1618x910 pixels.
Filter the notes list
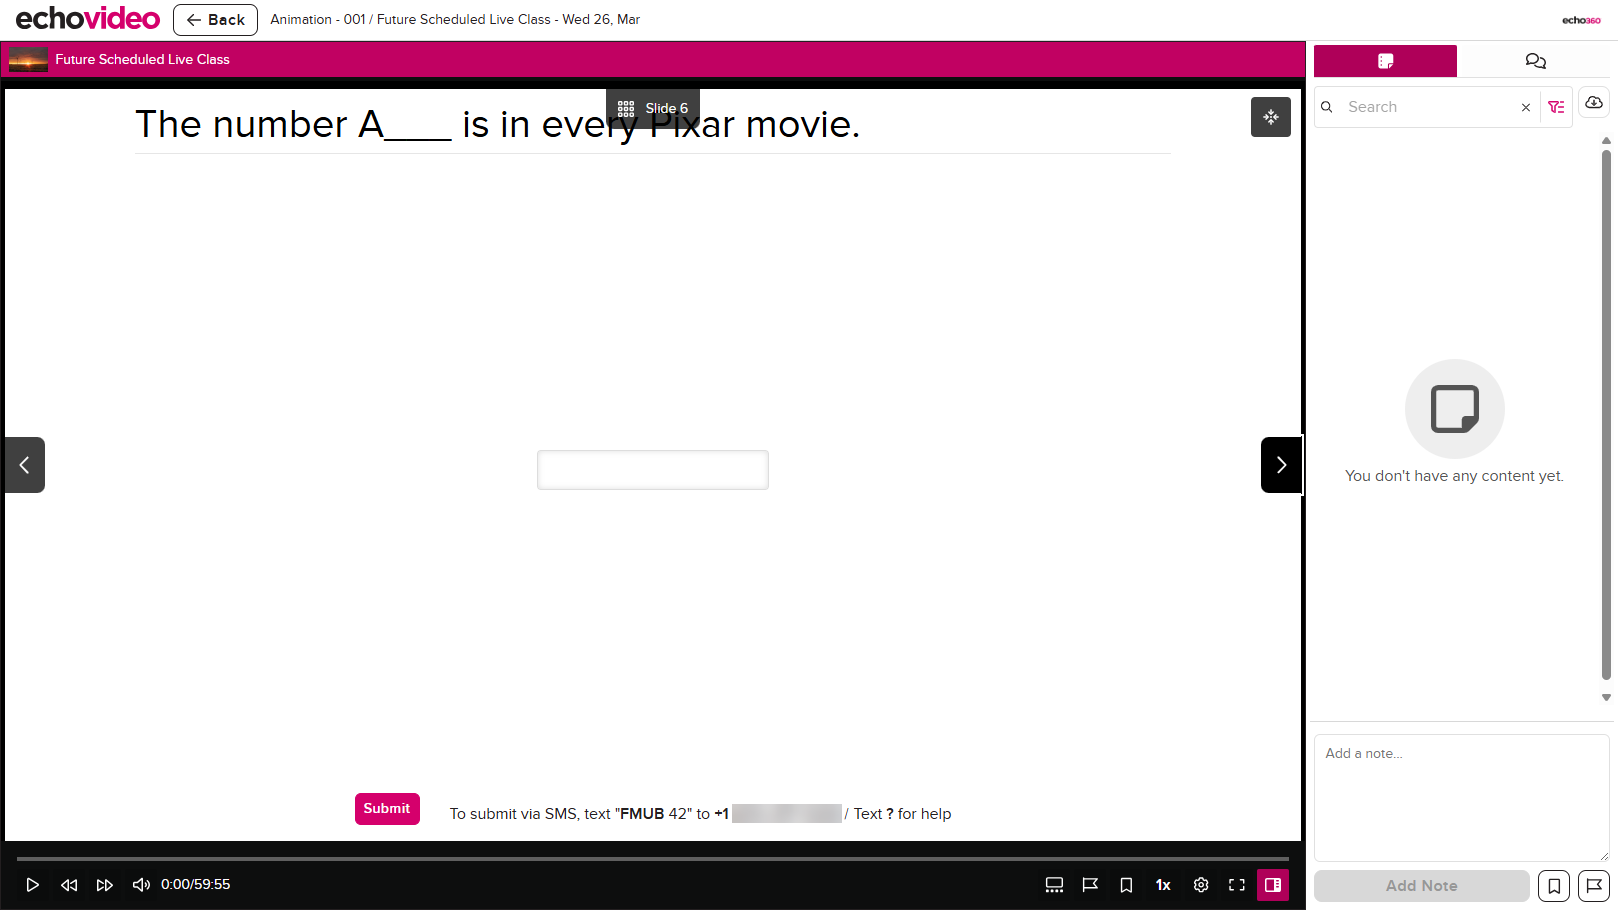(x=1556, y=106)
